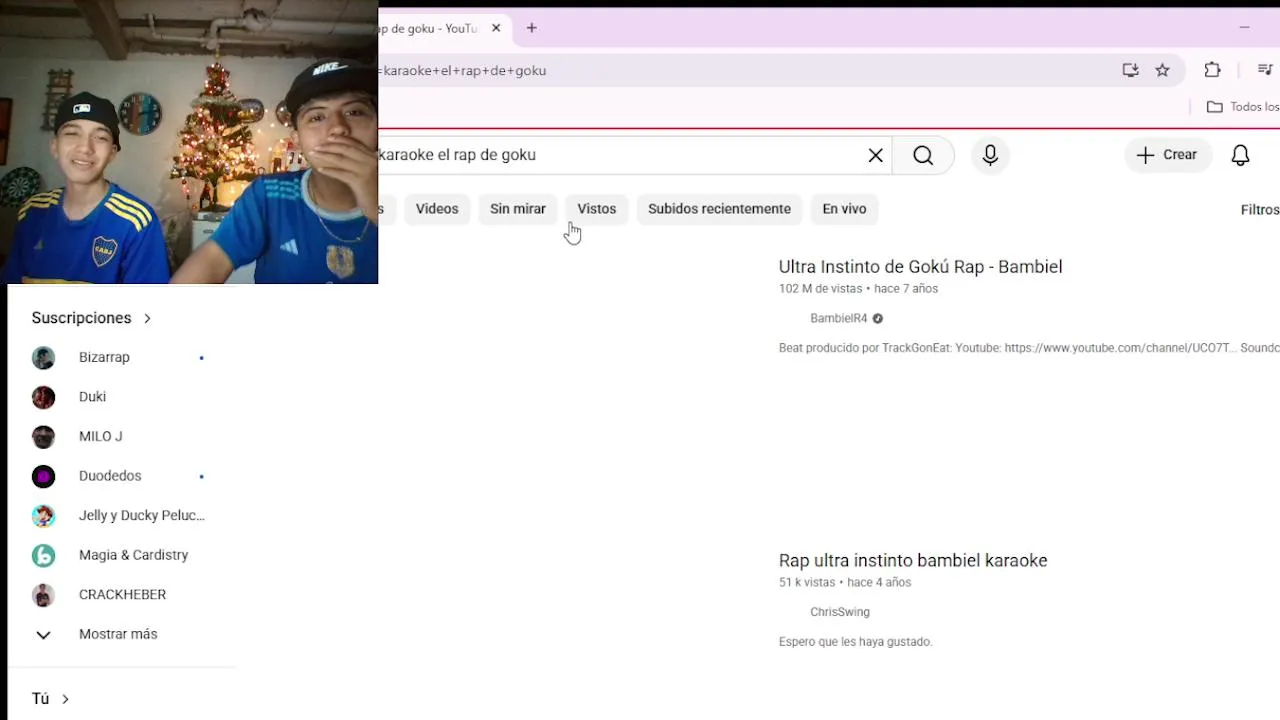The height and width of the screenshot is (720, 1280).
Task: Click the BambielR4 verified badge
Action: point(877,318)
